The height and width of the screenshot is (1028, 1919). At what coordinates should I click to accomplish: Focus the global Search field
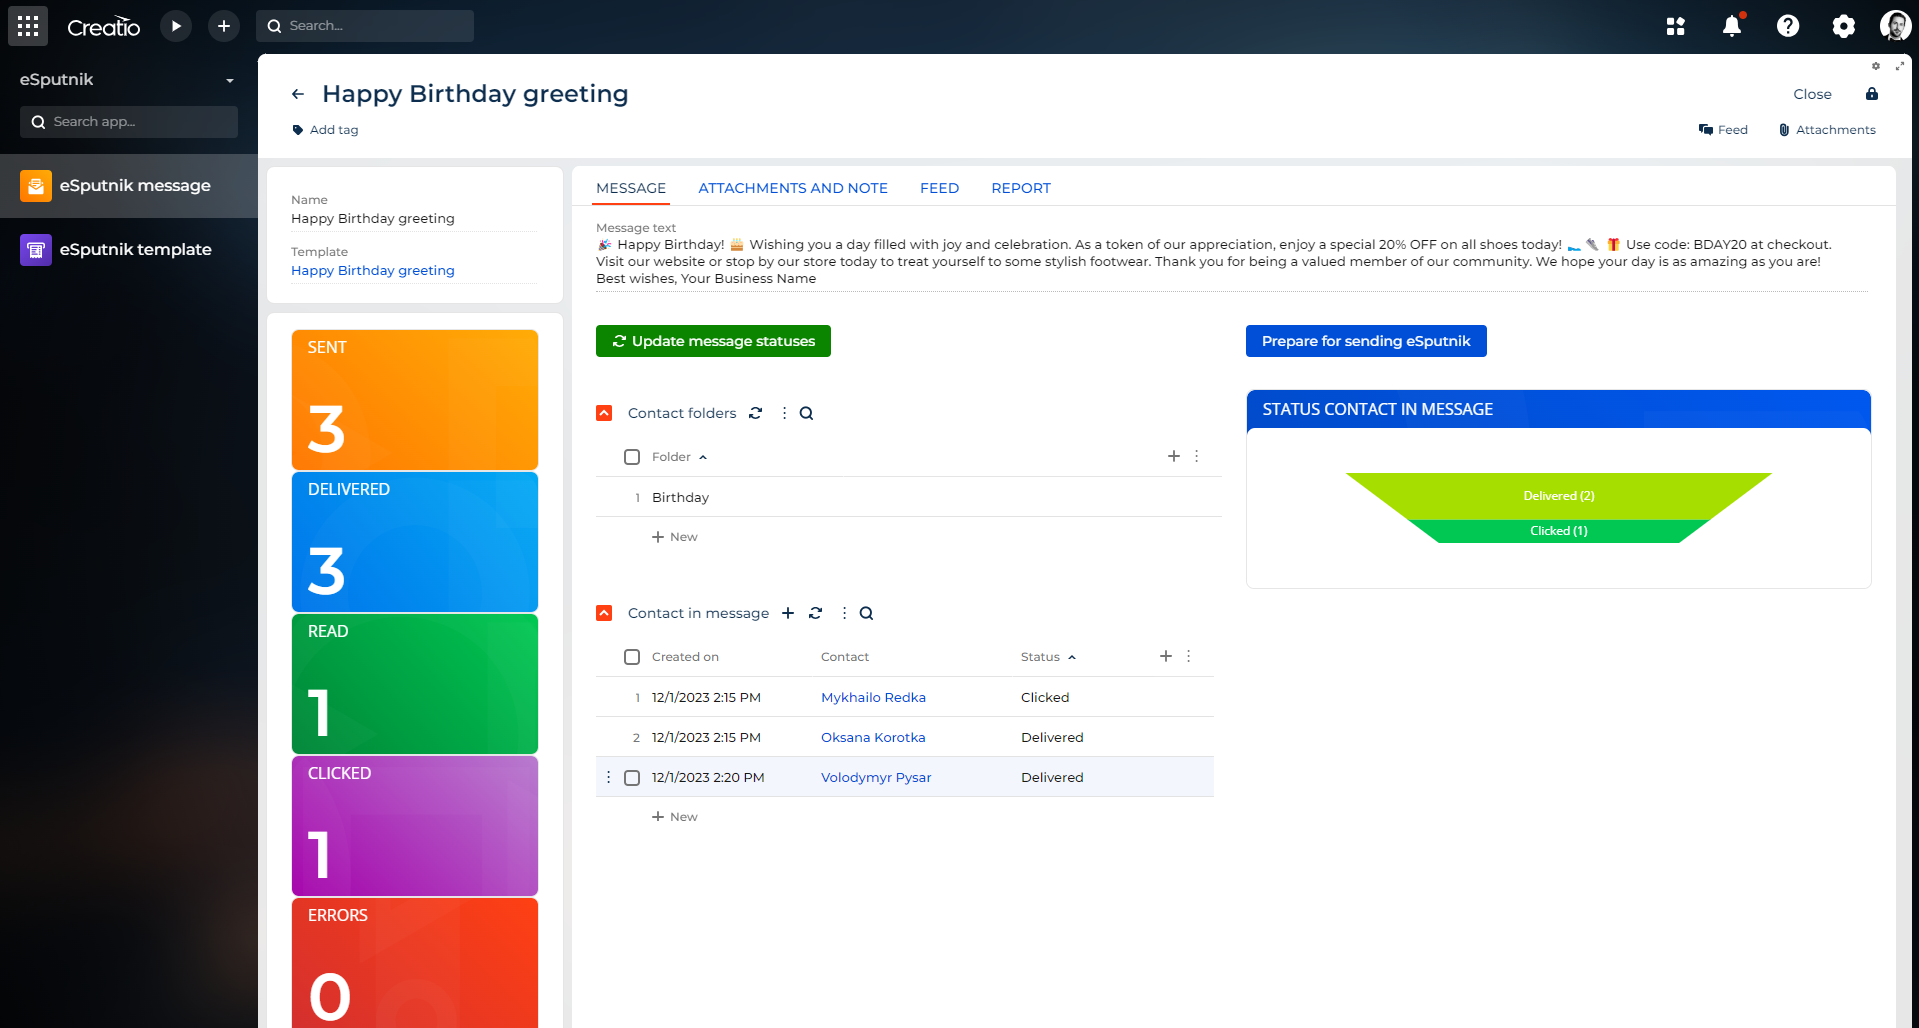click(x=365, y=26)
